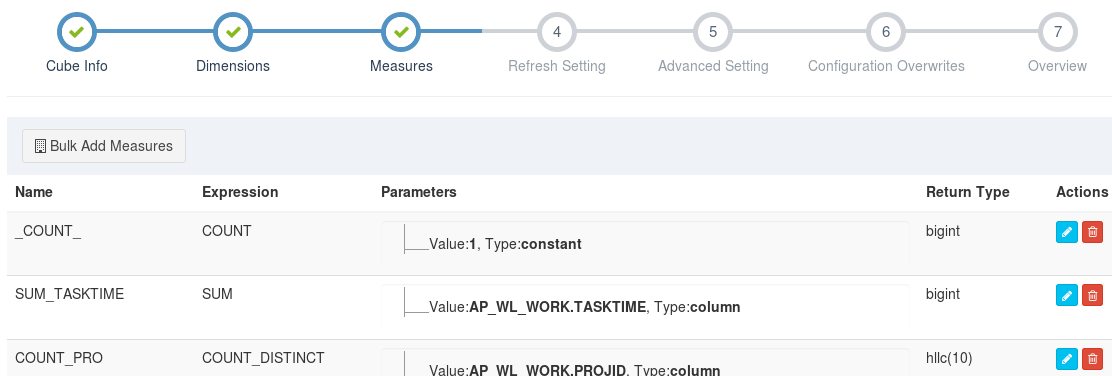The height and width of the screenshot is (376, 1112).
Task: Click the Name column header
Action: click(x=33, y=192)
